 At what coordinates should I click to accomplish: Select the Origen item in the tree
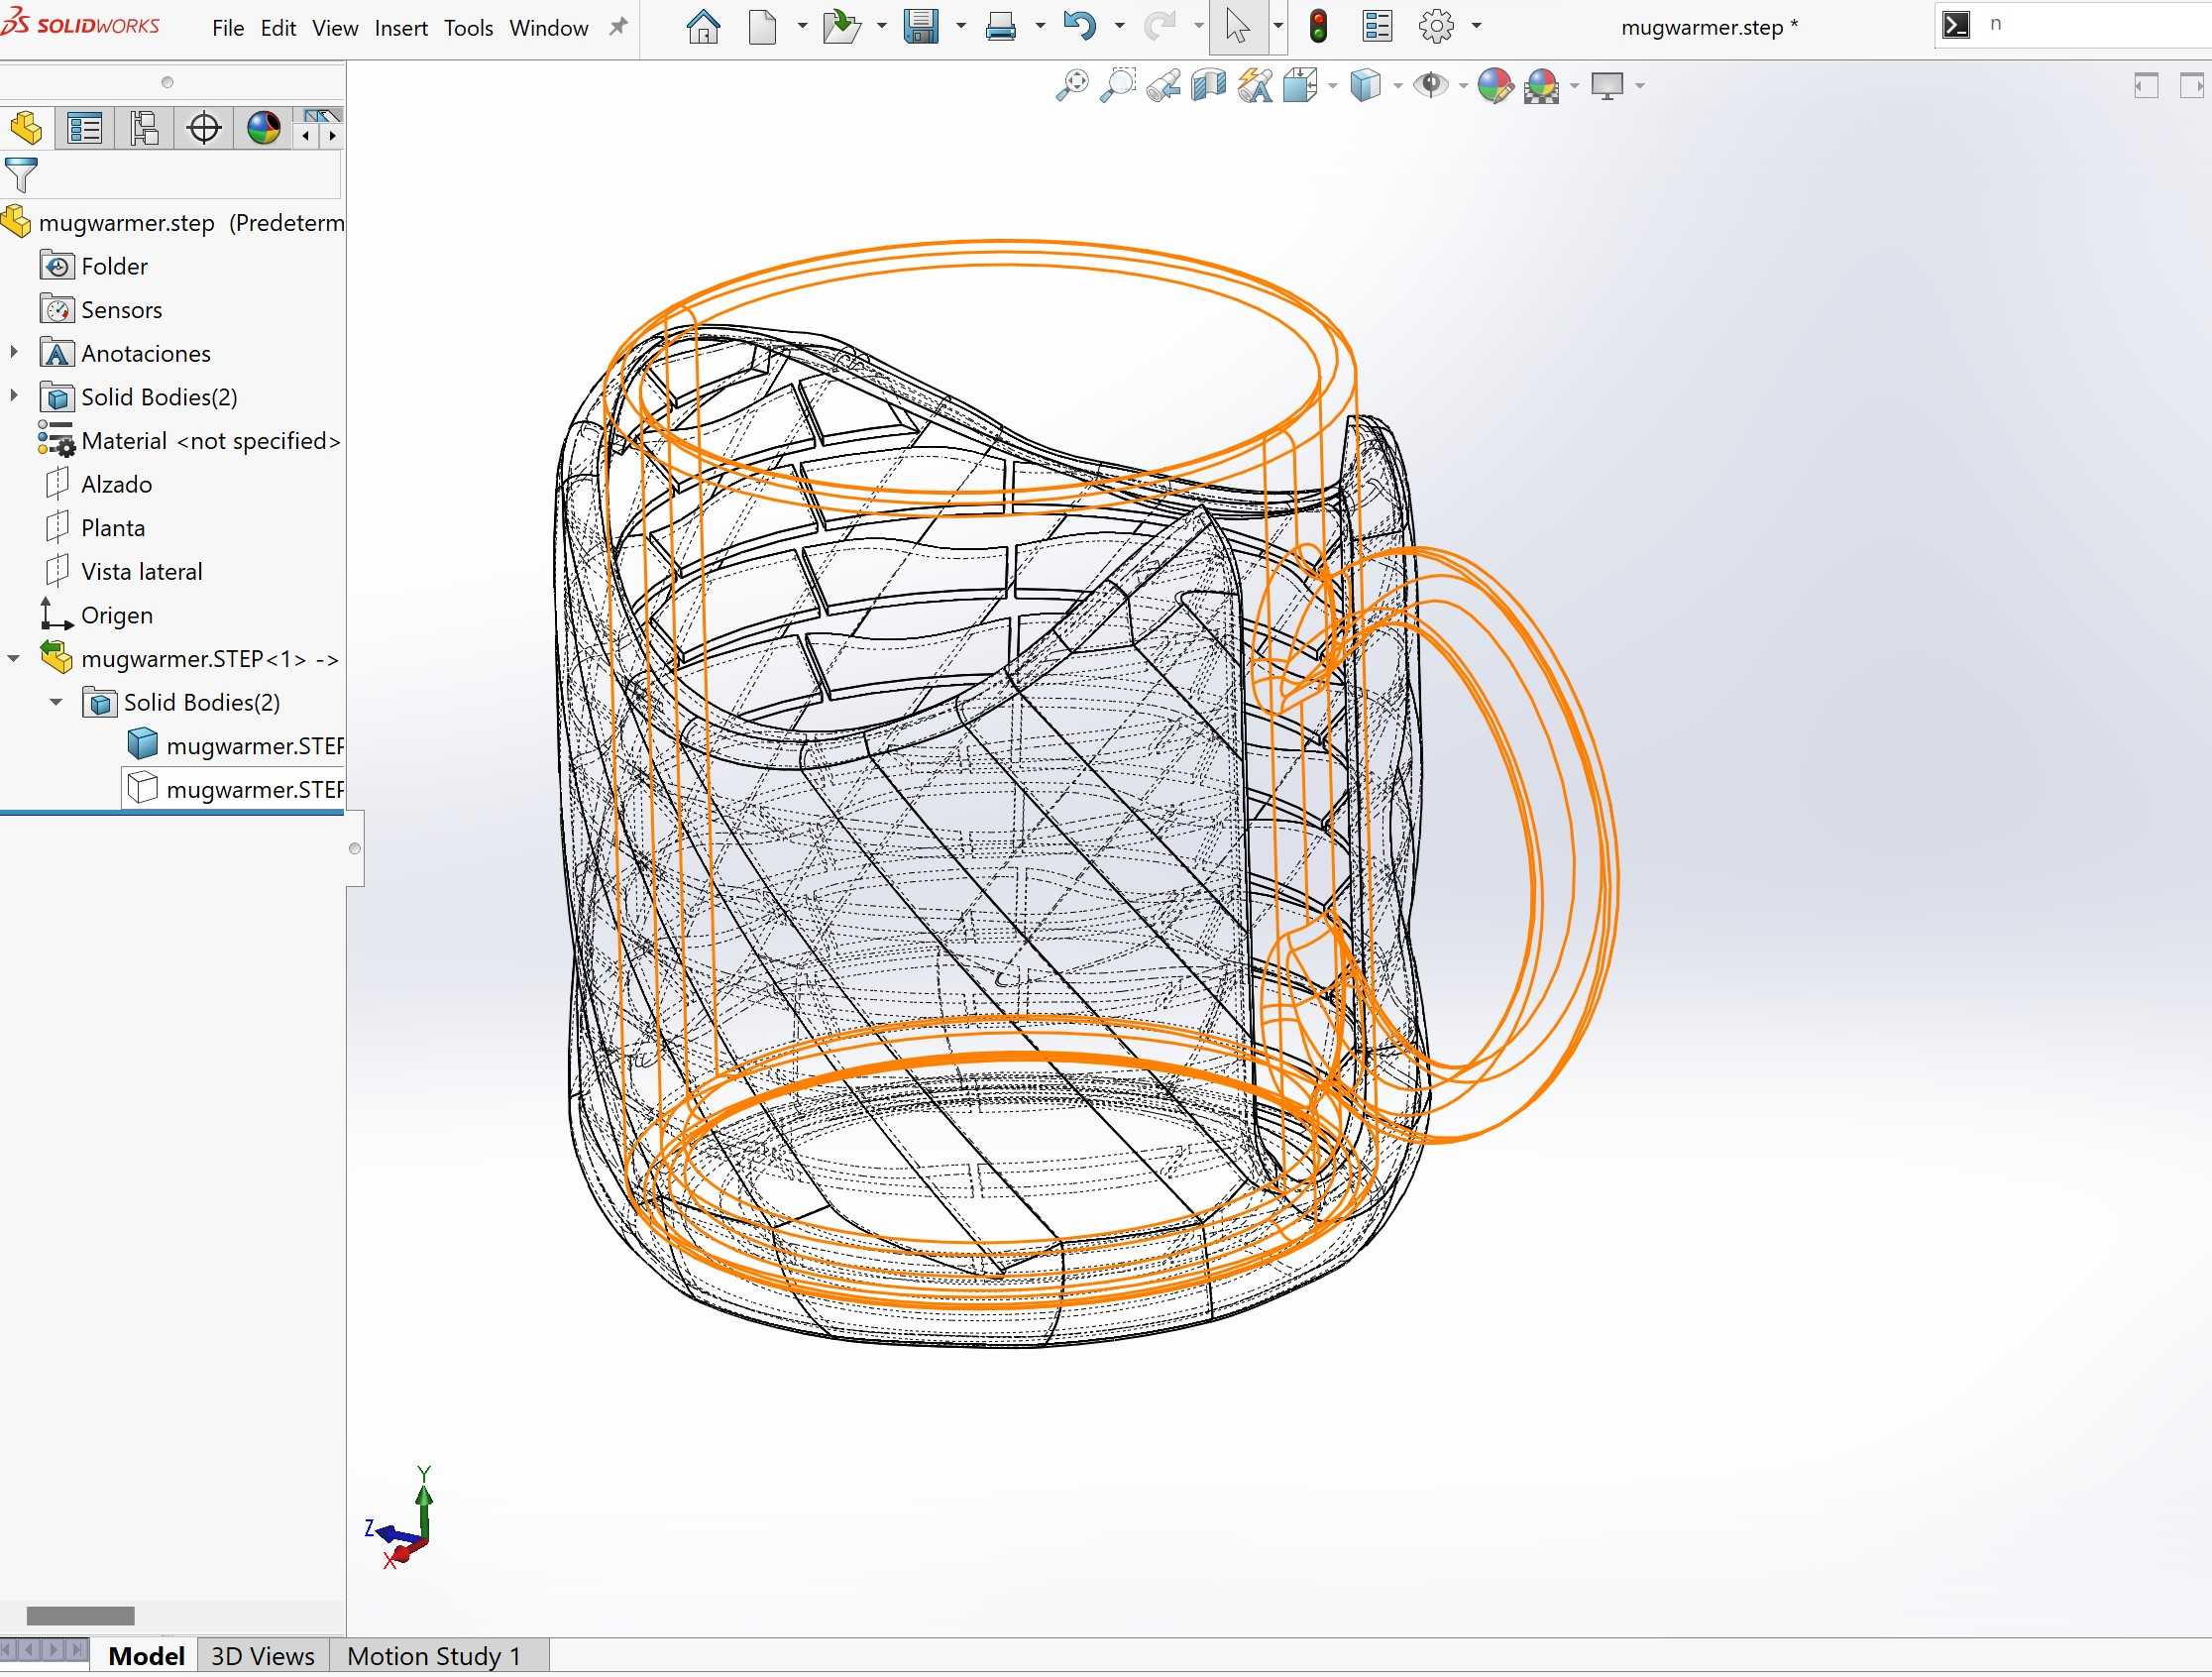coord(117,615)
